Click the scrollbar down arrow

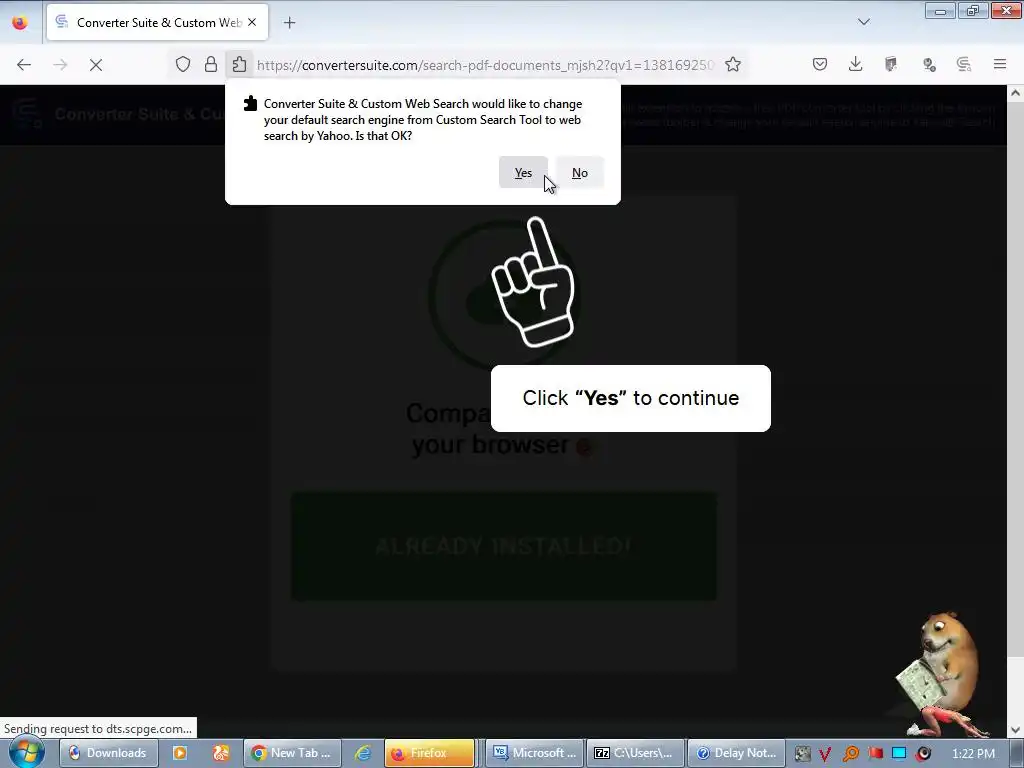tap(1016, 729)
